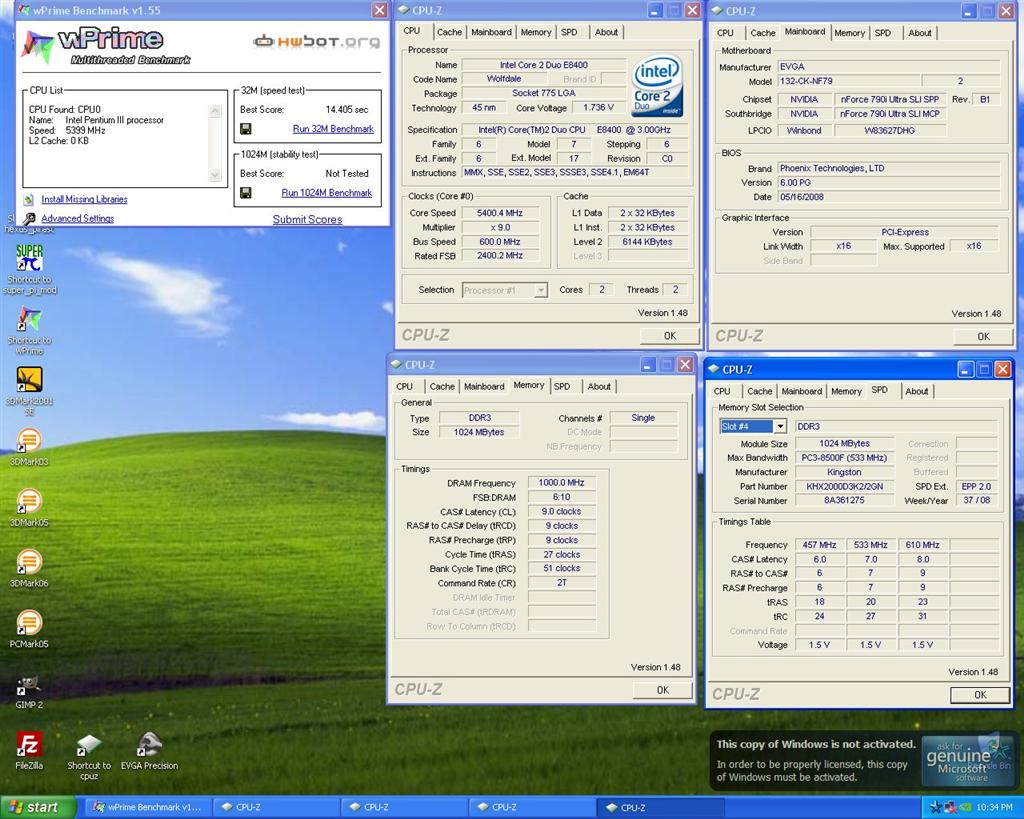The image size is (1024, 819).
Task: Click OK in the SPD window
Action: pos(980,695)
